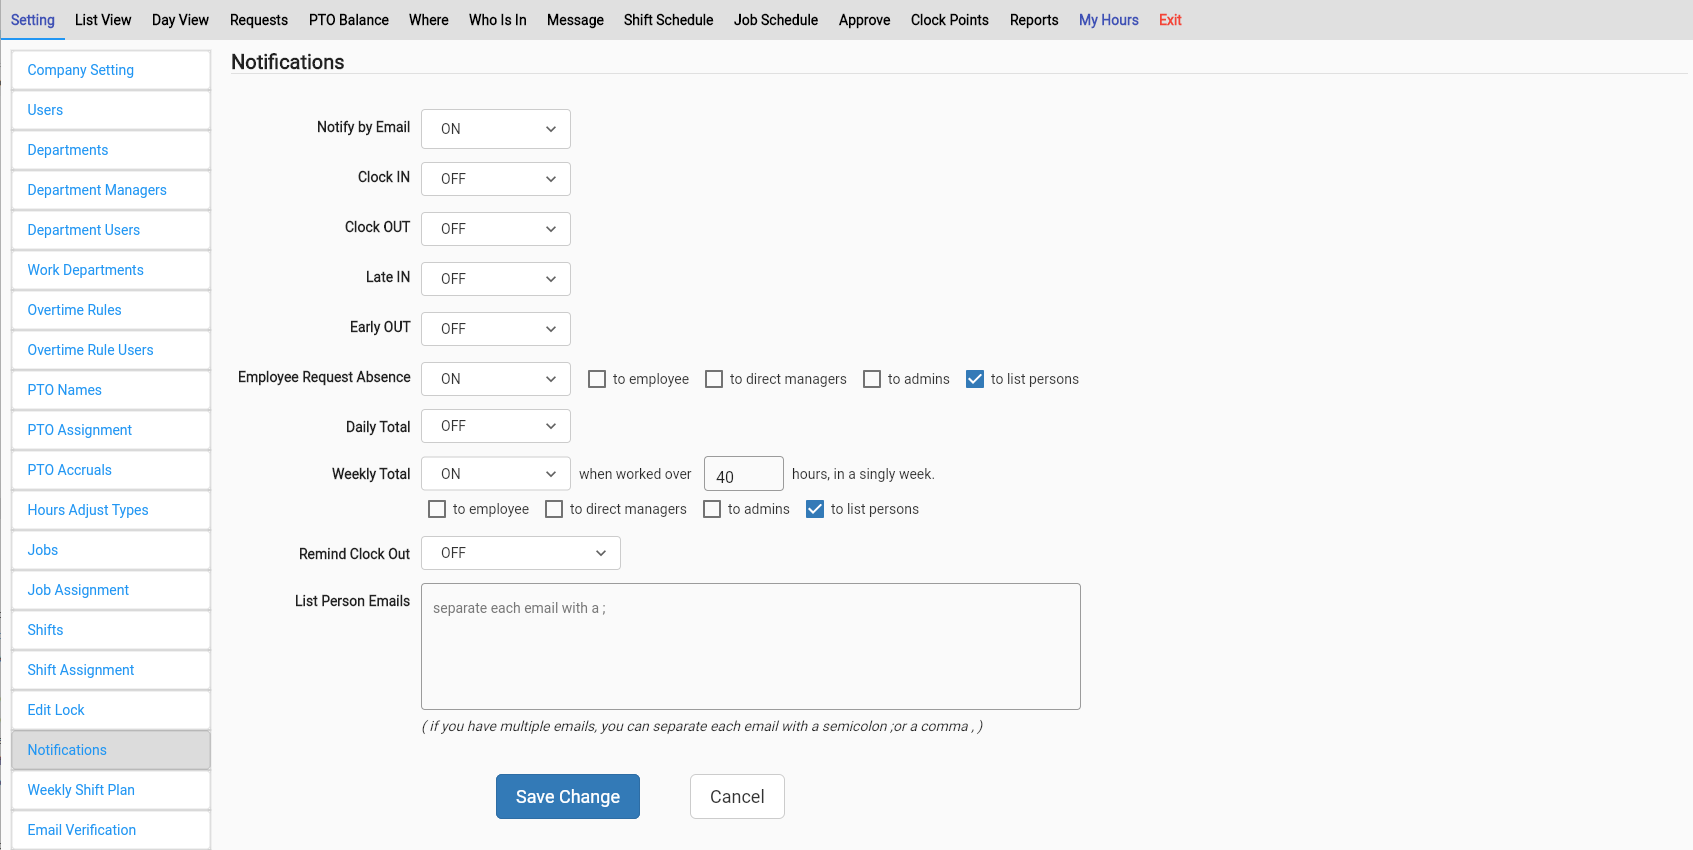
Task: Open the Notify by Email dropdown
Action: [496, 129]
